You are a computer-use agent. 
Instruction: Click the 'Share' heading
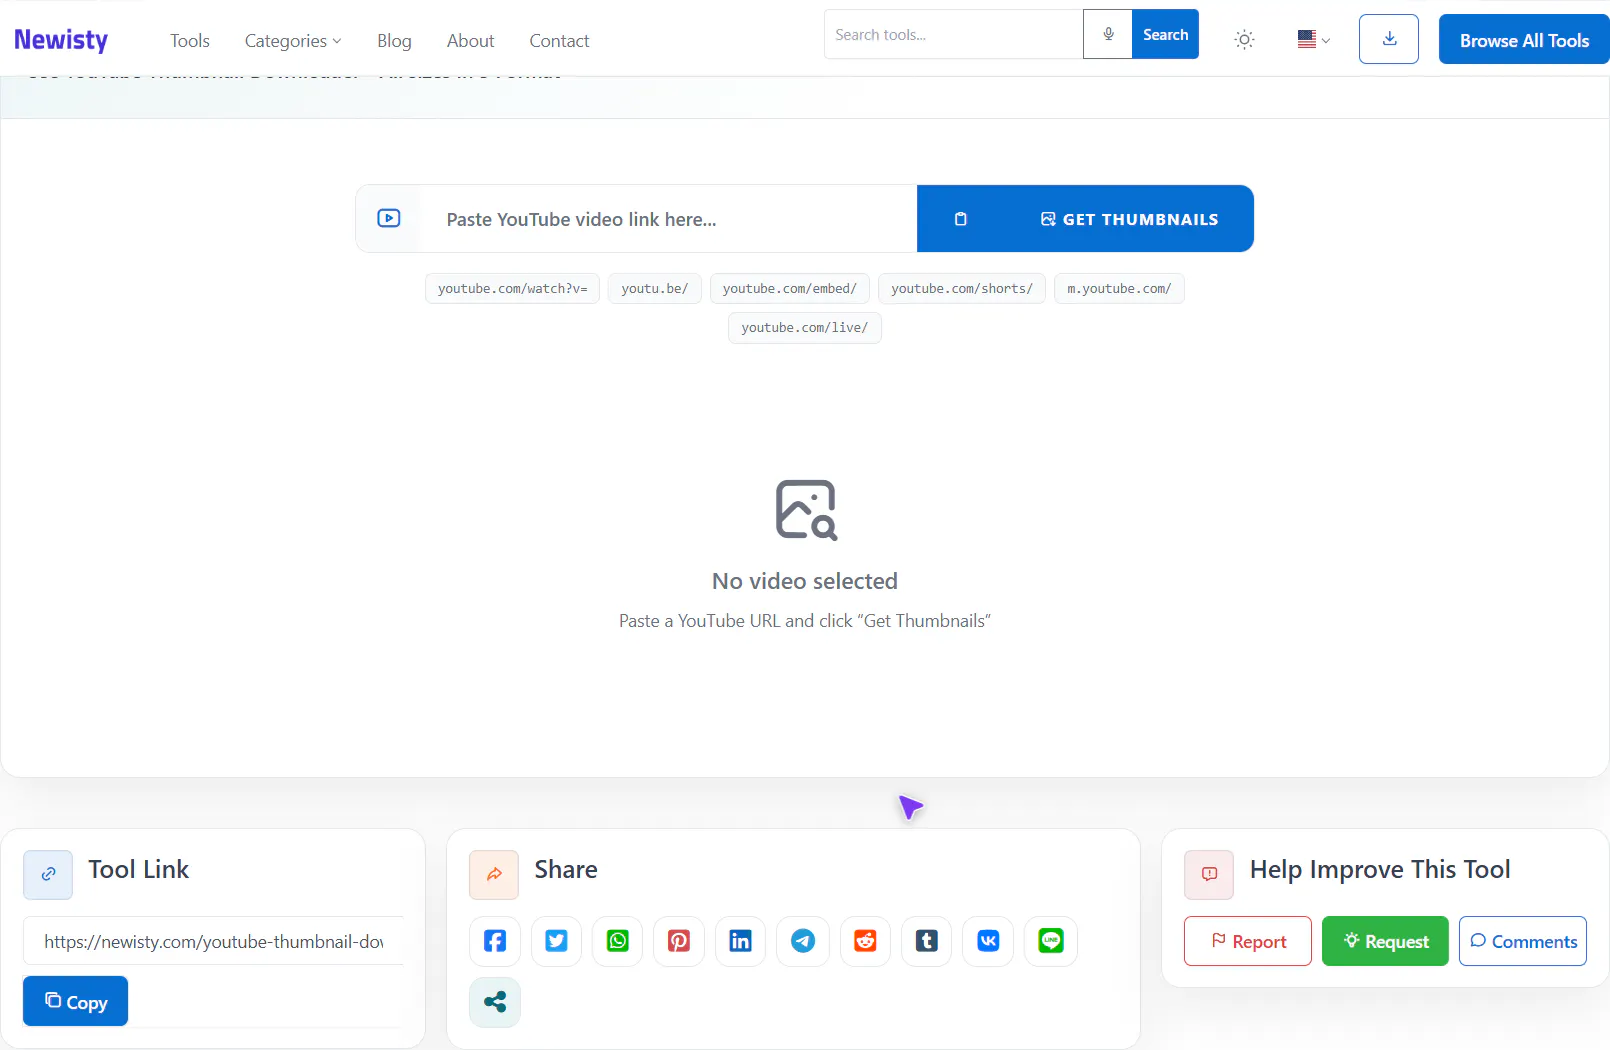click(x=566, y=870)
